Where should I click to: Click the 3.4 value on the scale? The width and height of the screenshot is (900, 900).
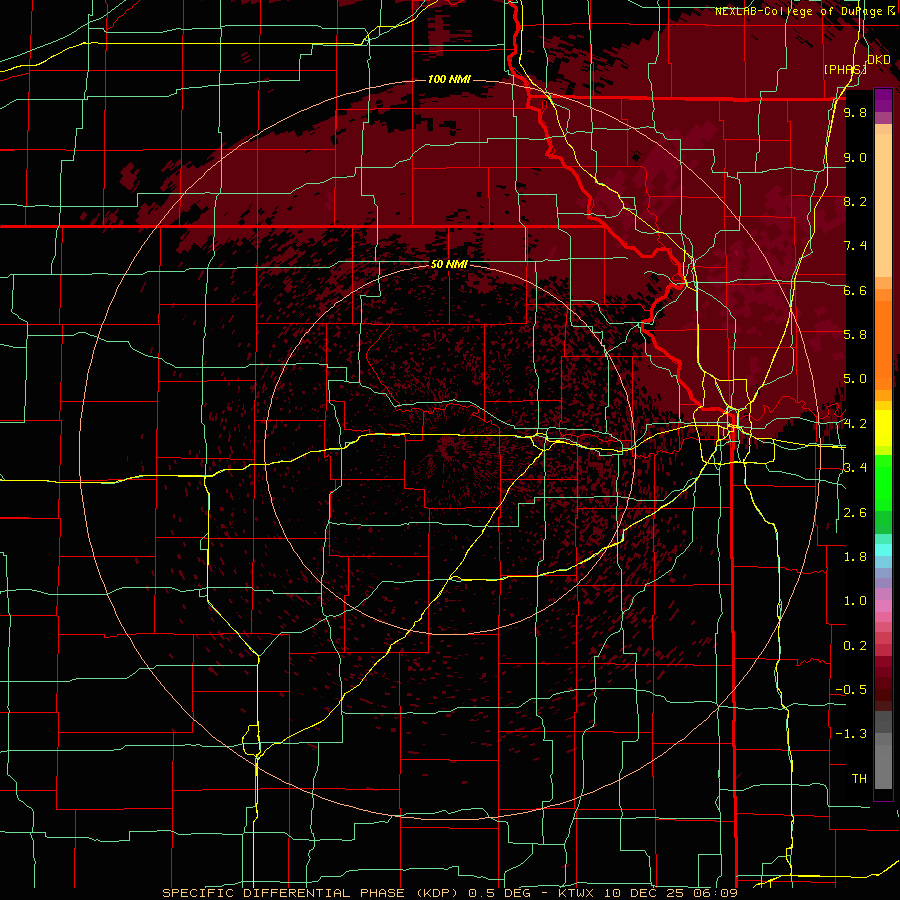click(855, 468)
